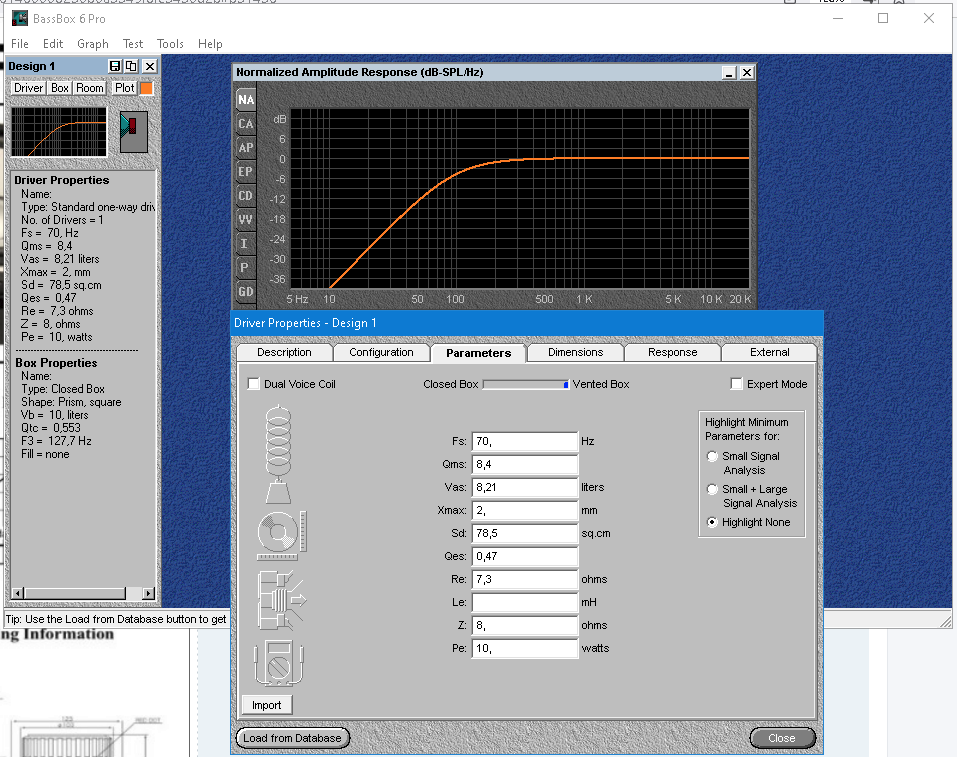Switch to the EP graph side tab
This screenshot has width=957, height=757.
[245, 172]
